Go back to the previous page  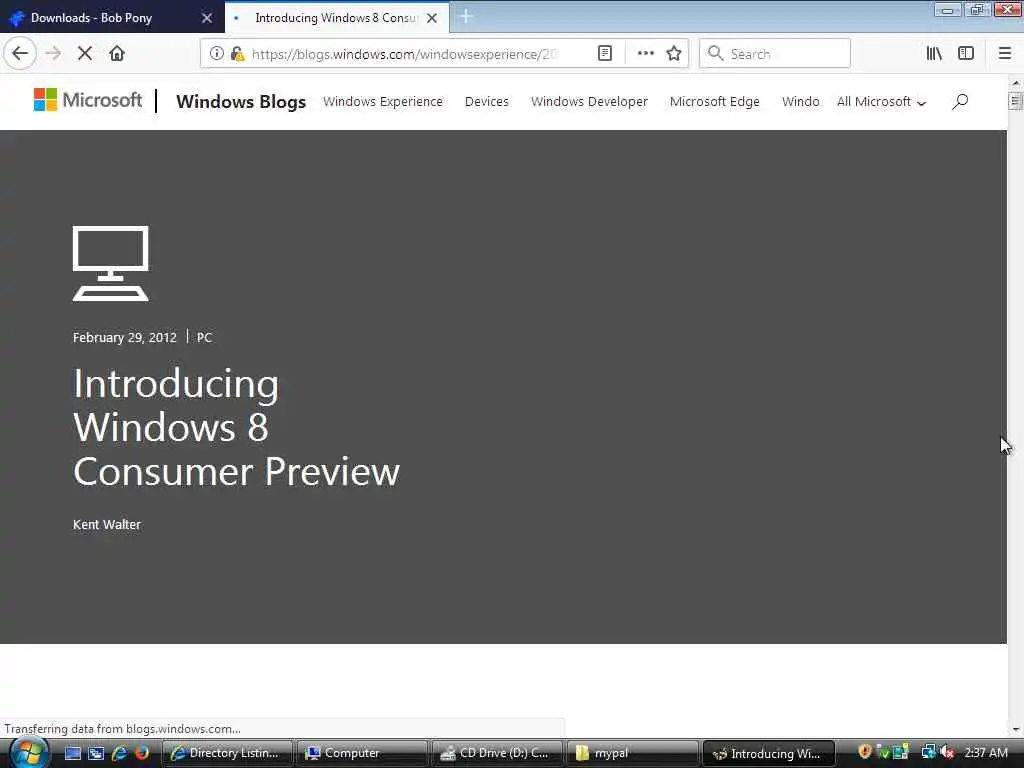20,54
